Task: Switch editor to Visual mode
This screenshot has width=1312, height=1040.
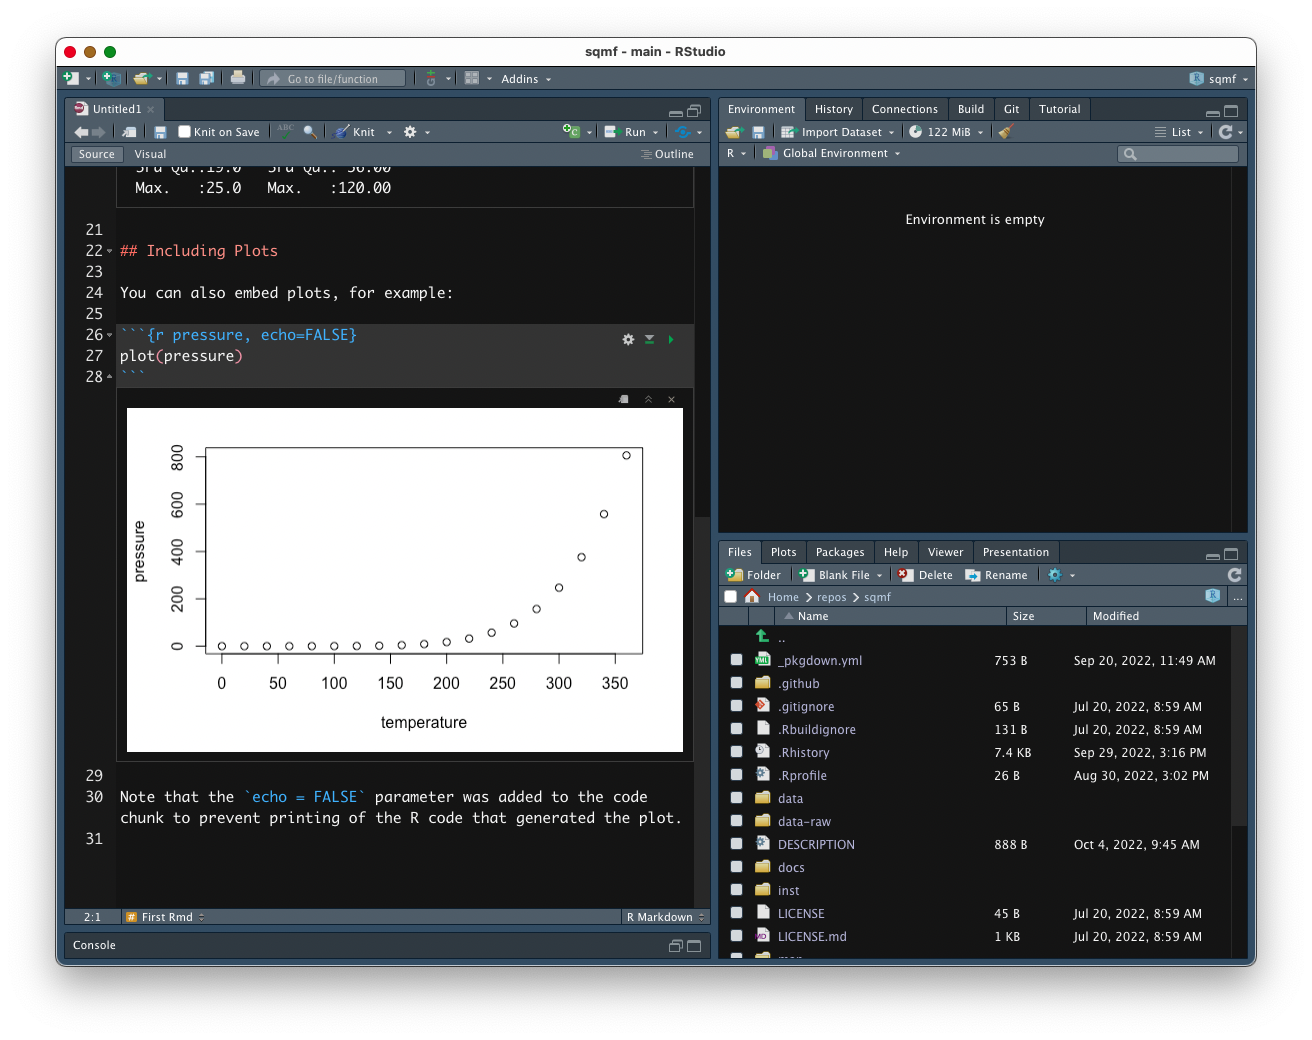Action: pos(150,154)
